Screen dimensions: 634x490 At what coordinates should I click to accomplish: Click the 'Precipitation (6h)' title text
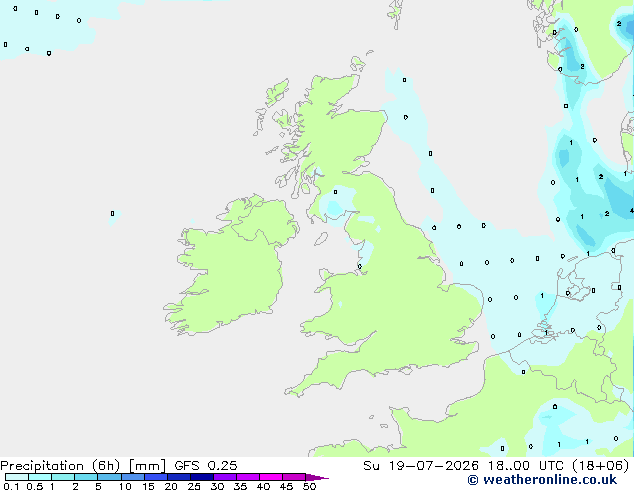click(x=60, y=466)
